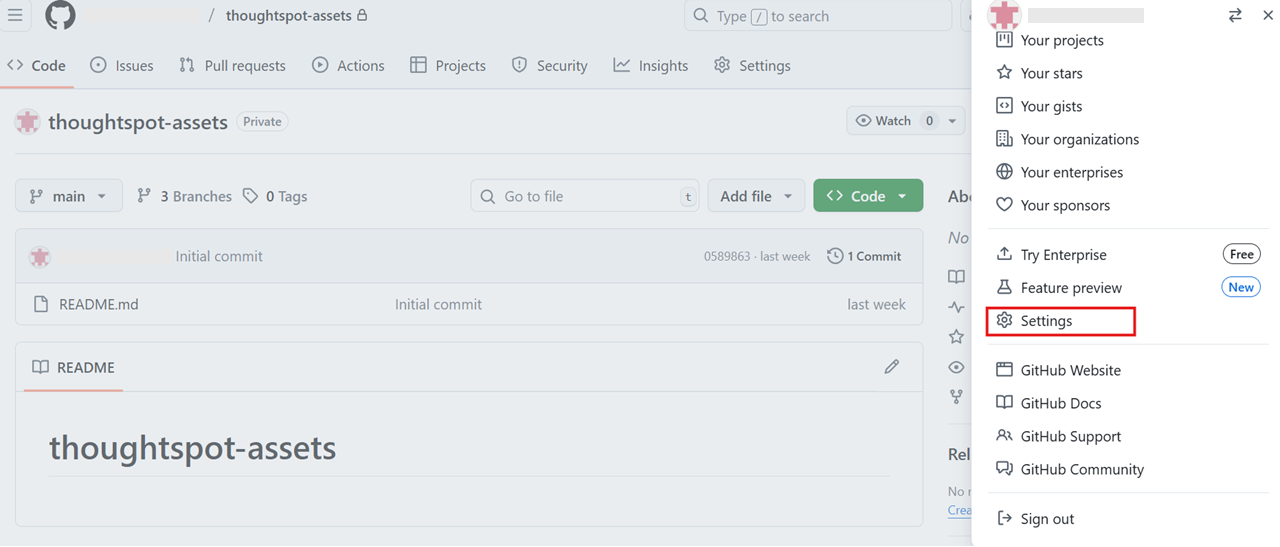Expand the Watch options dropdown arrow

(953, 121)
